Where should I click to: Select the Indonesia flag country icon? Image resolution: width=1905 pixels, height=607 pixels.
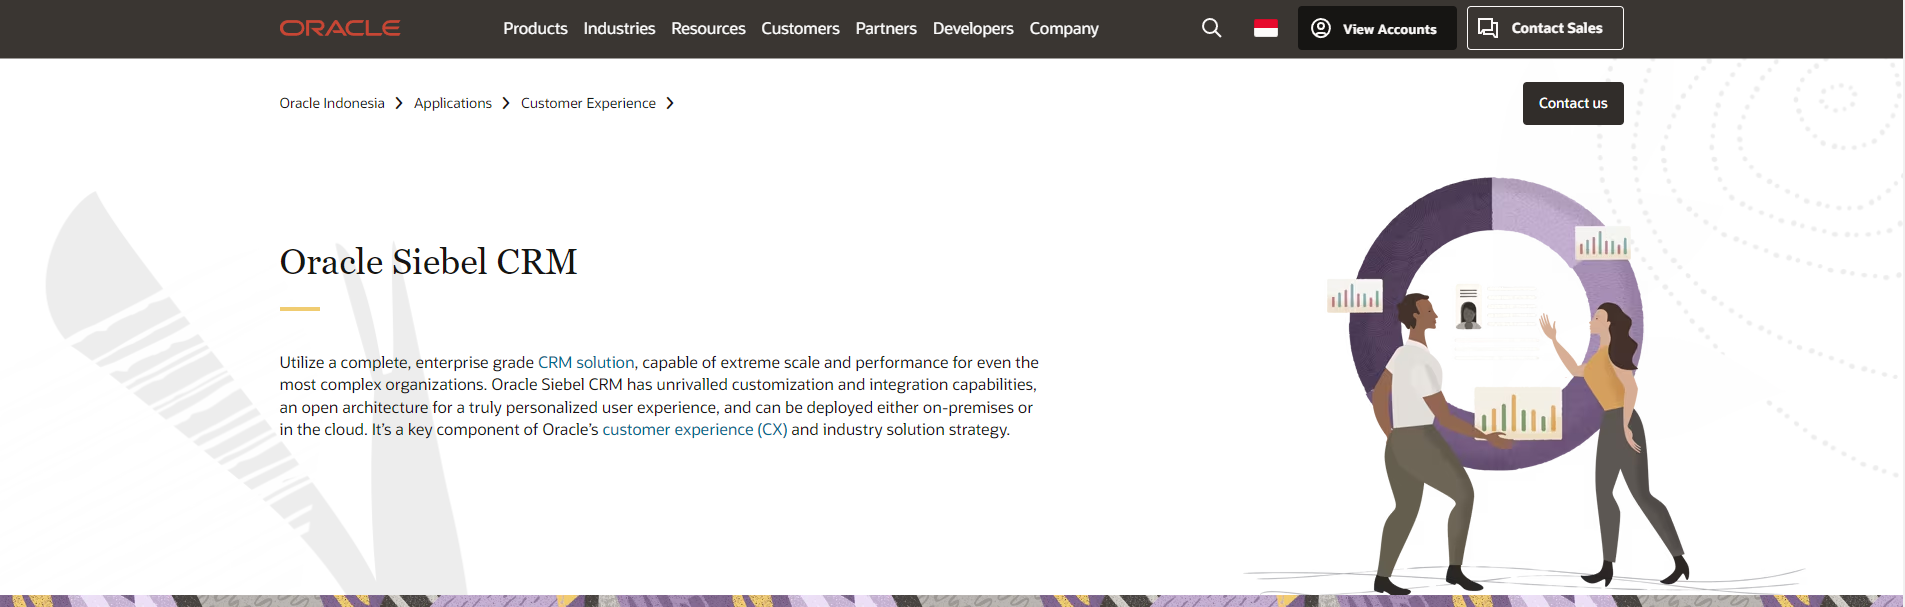click(1266, 28)
